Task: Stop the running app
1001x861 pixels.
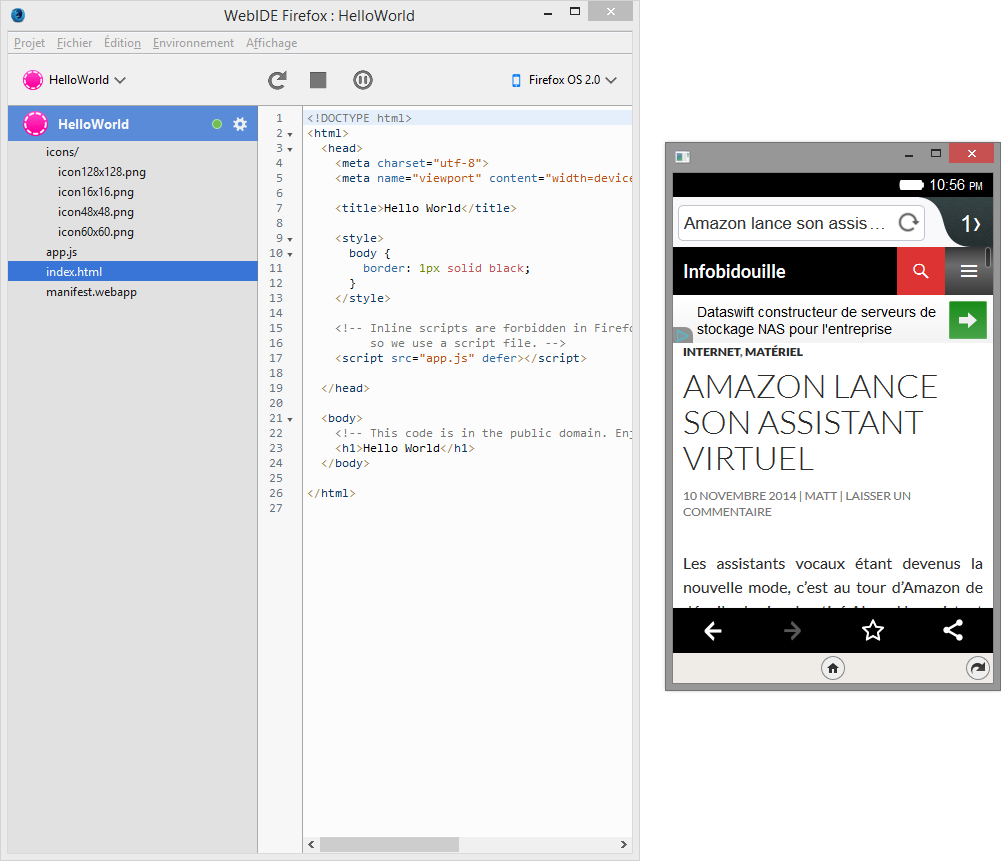Action: click(318, 80)
